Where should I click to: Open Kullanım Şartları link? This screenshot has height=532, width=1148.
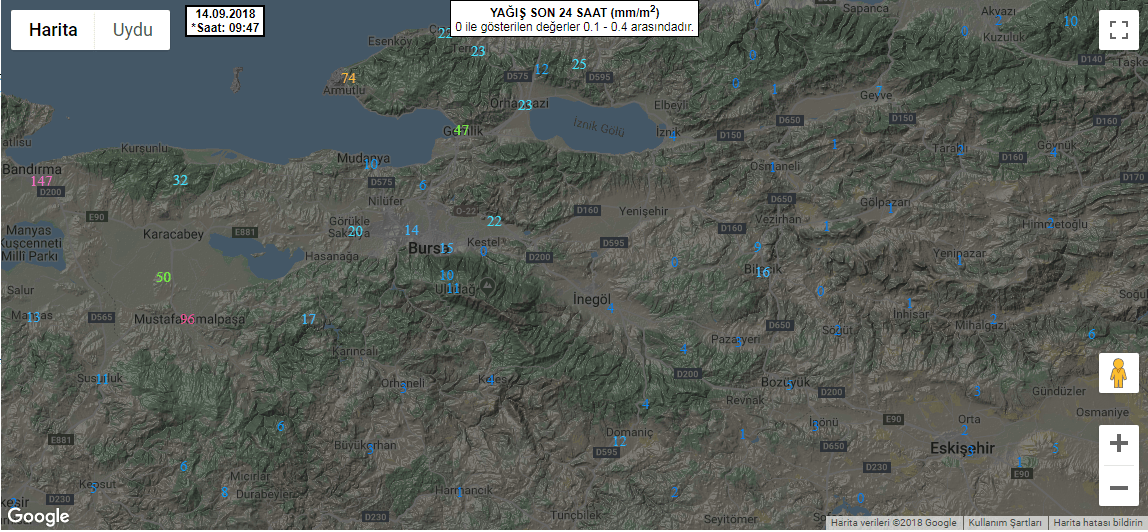click(1005, 523)
